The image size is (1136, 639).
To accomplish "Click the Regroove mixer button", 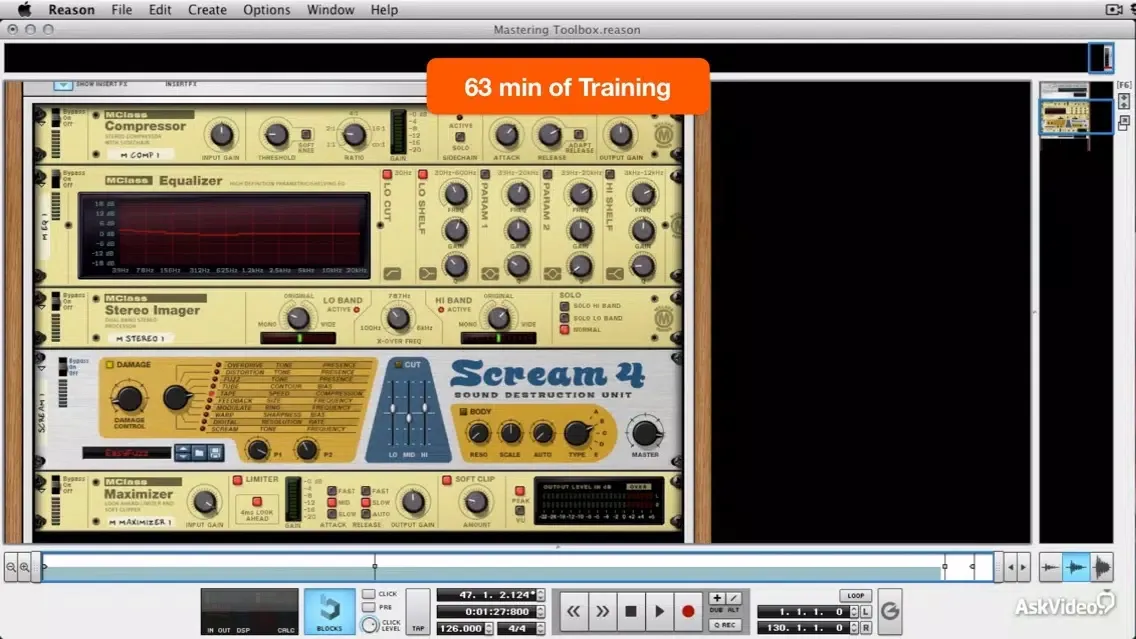I will 890,611.
